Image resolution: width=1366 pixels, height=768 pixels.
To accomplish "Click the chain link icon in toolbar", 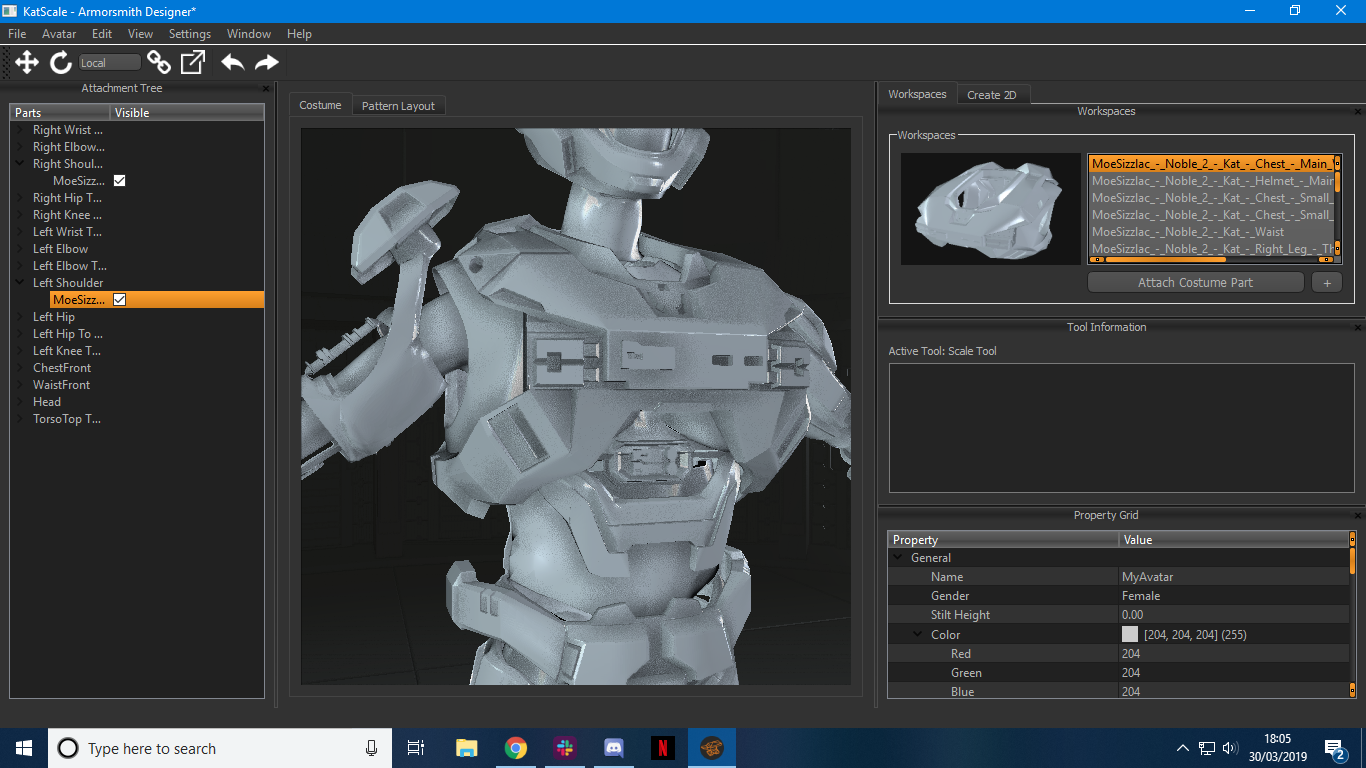I will pos(159,63).
